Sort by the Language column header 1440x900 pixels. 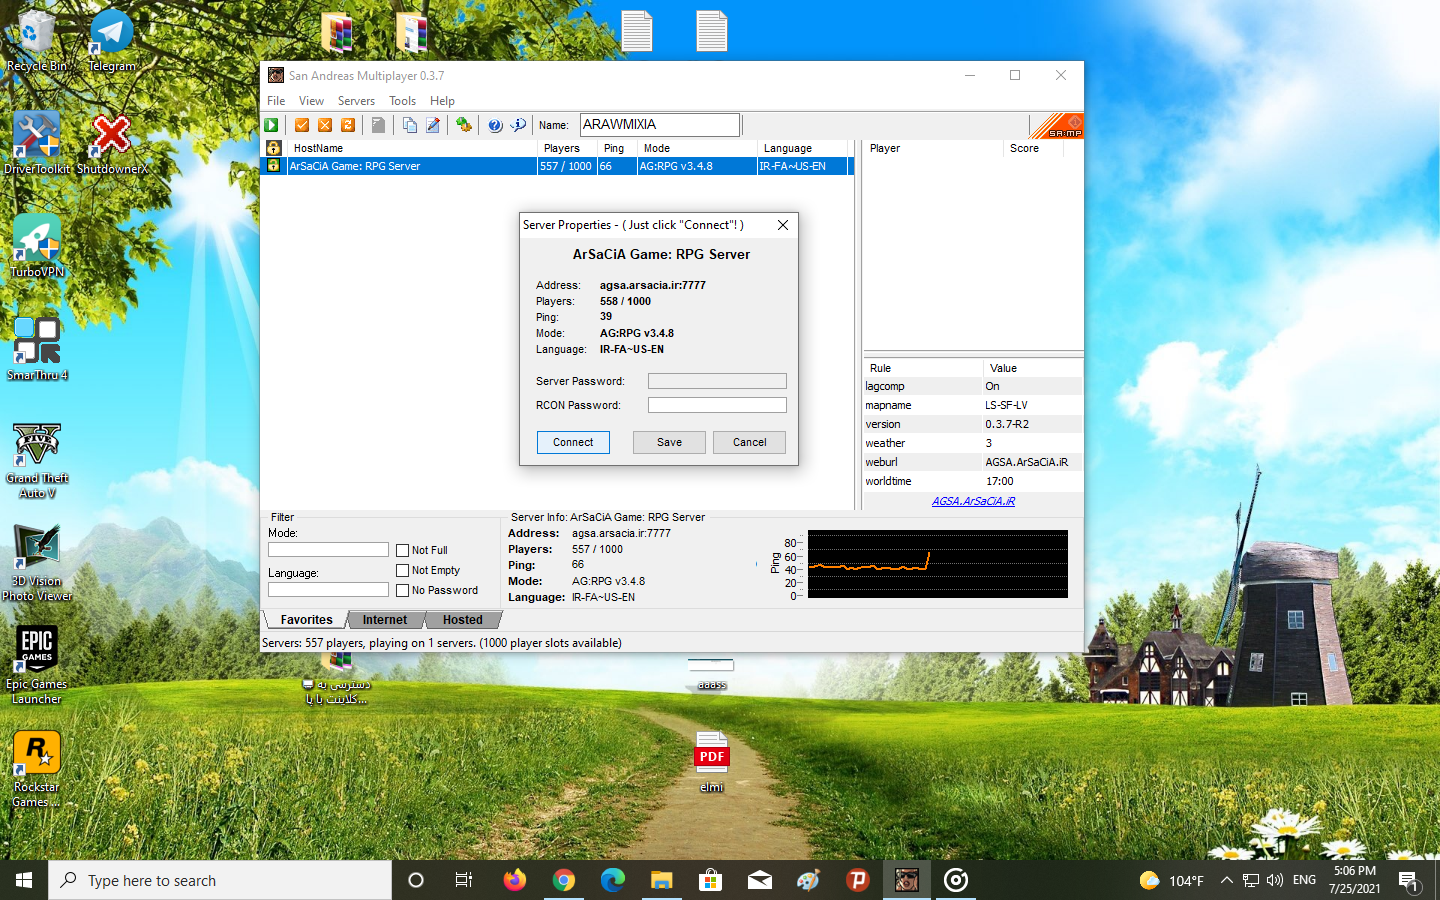coord(802,148)
